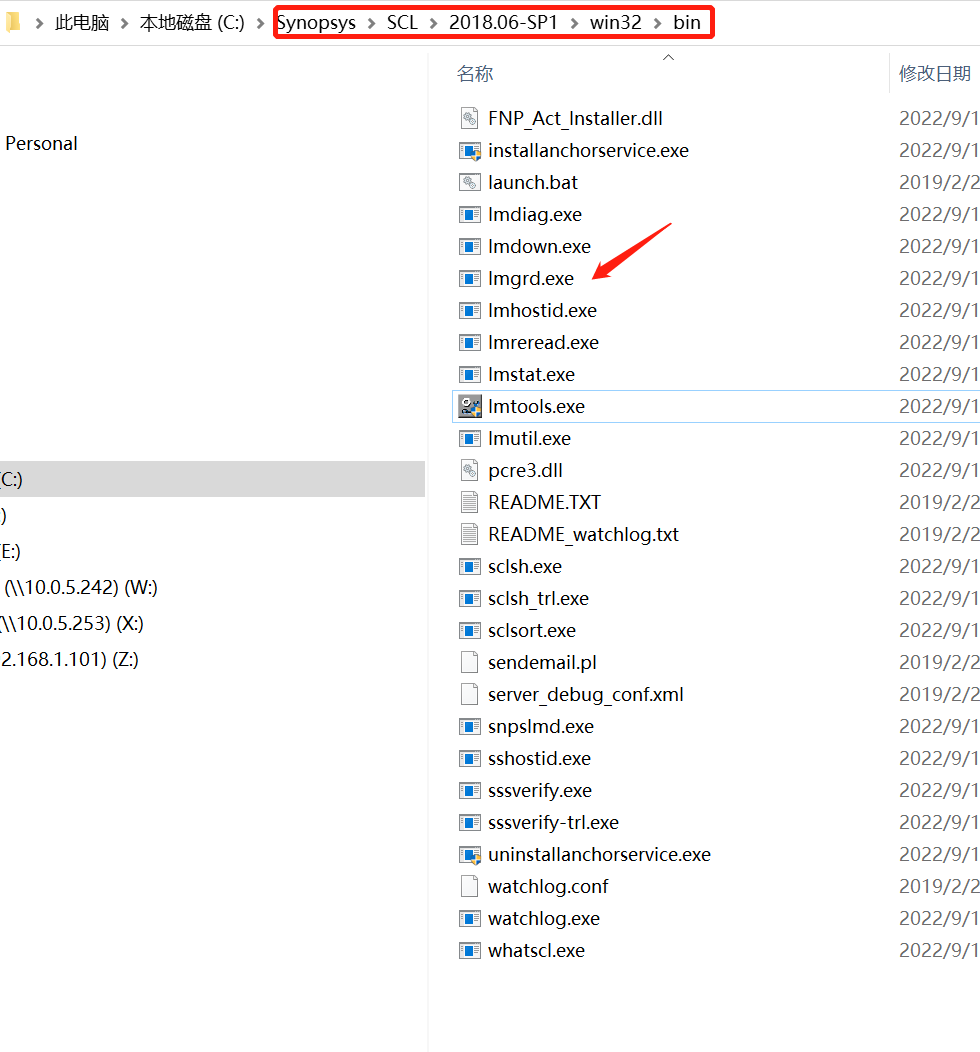
Task: Click the sclsh.exe file icon
Action: (x=470, y=567)
